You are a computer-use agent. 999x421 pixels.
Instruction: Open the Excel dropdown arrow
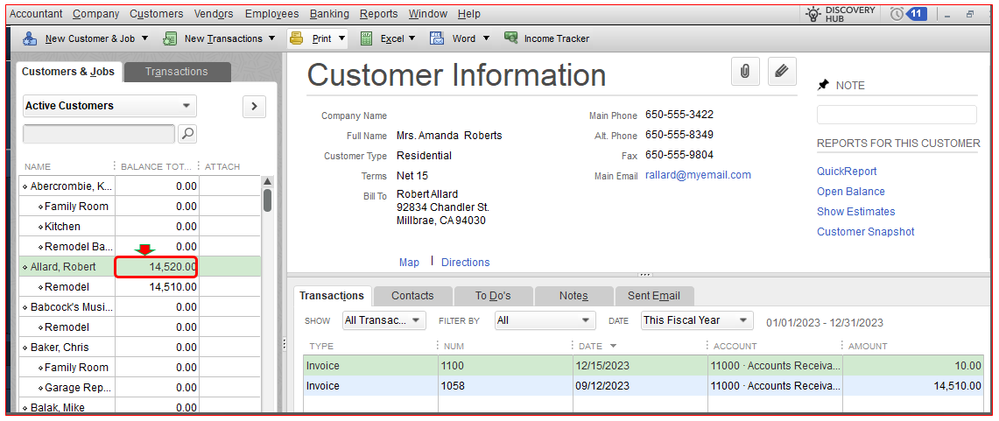(x=412, y=39)
